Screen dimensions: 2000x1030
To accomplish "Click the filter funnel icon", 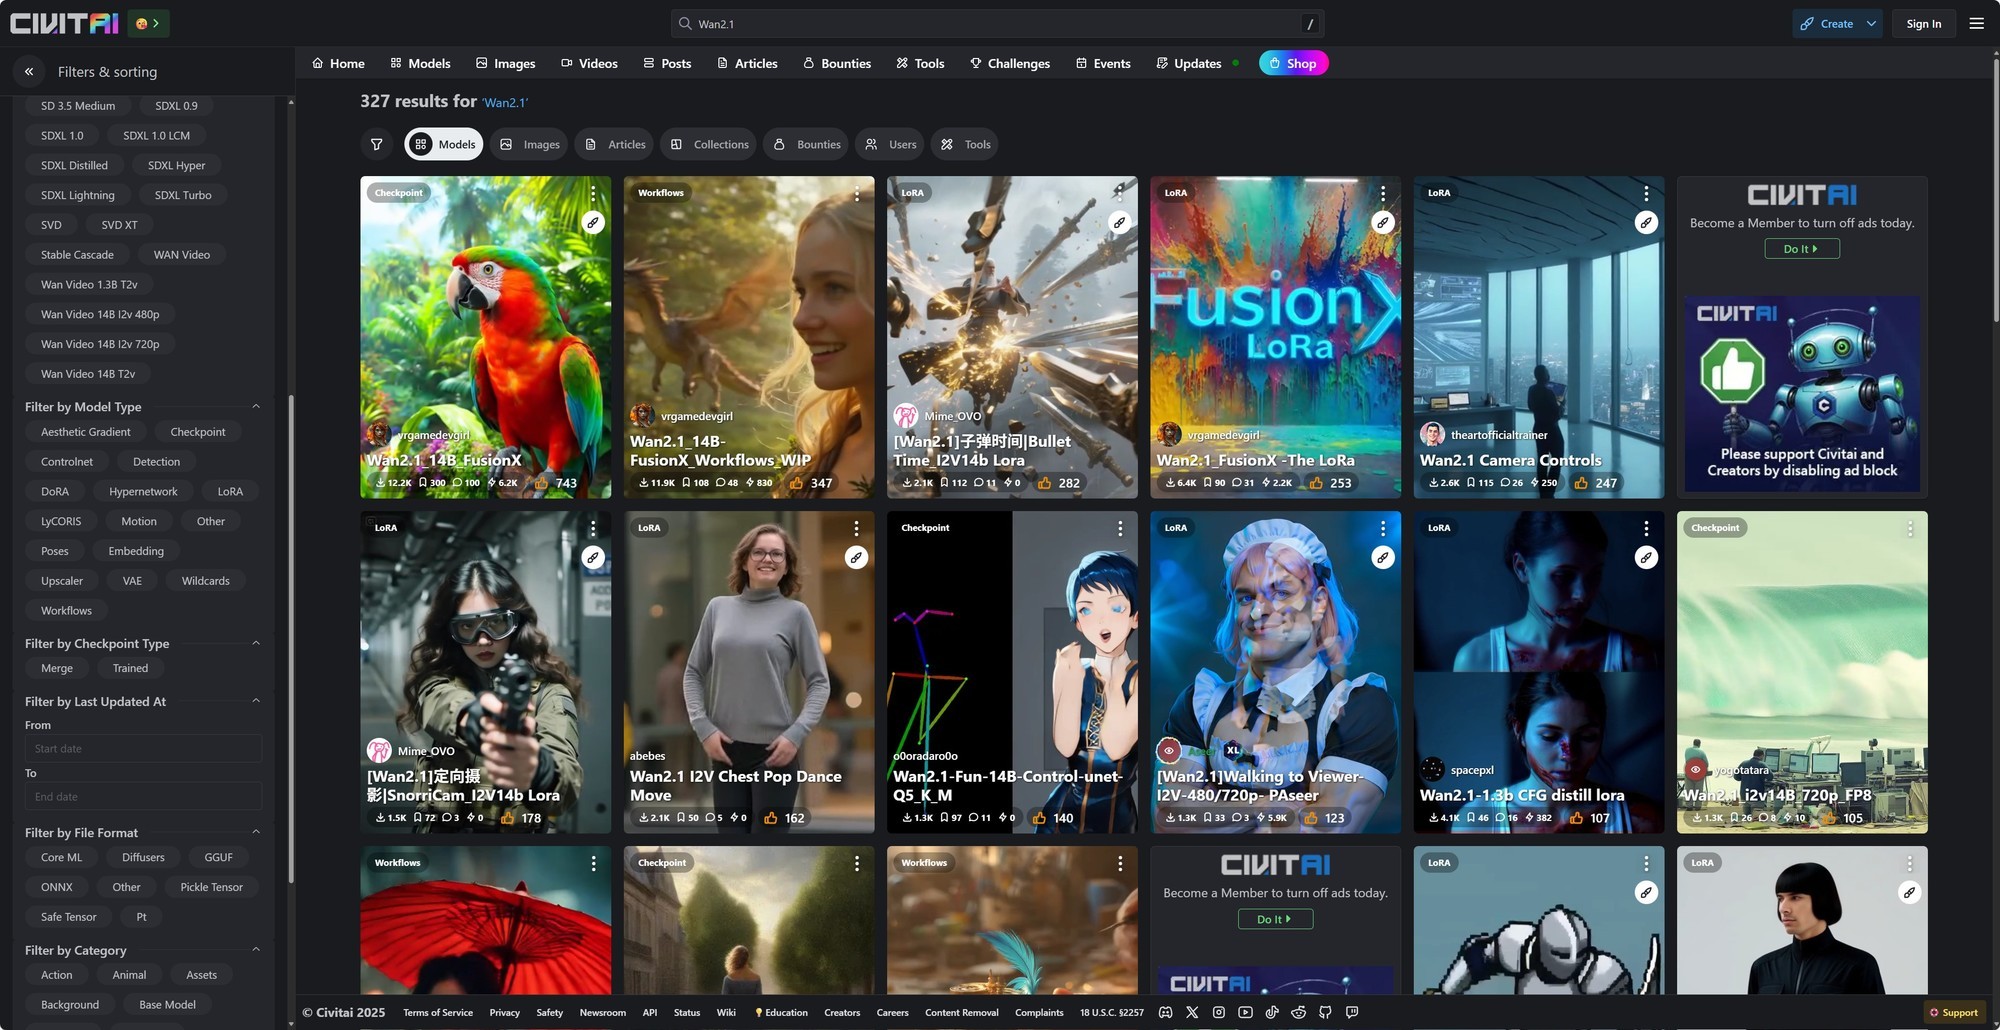I will tap(377, 144).
